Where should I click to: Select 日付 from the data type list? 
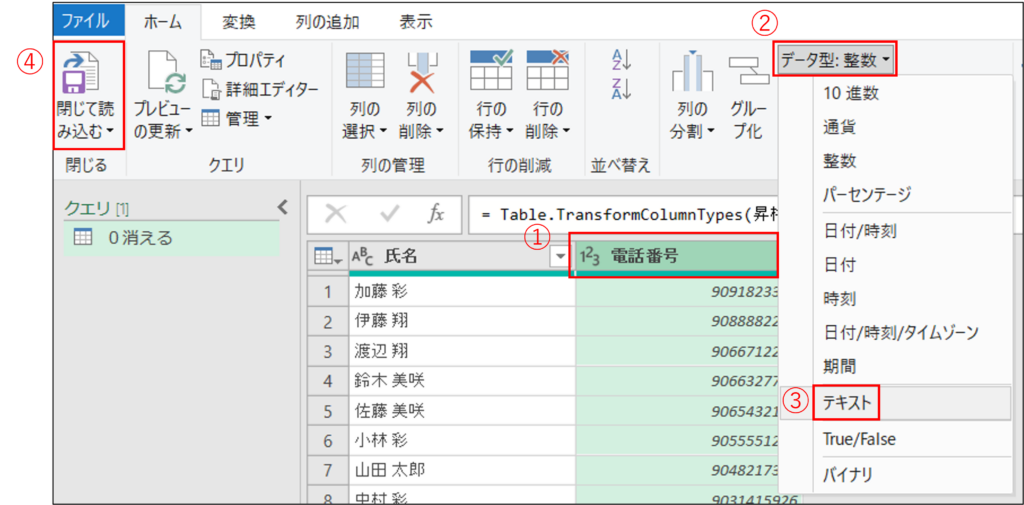tap(839, 265)
